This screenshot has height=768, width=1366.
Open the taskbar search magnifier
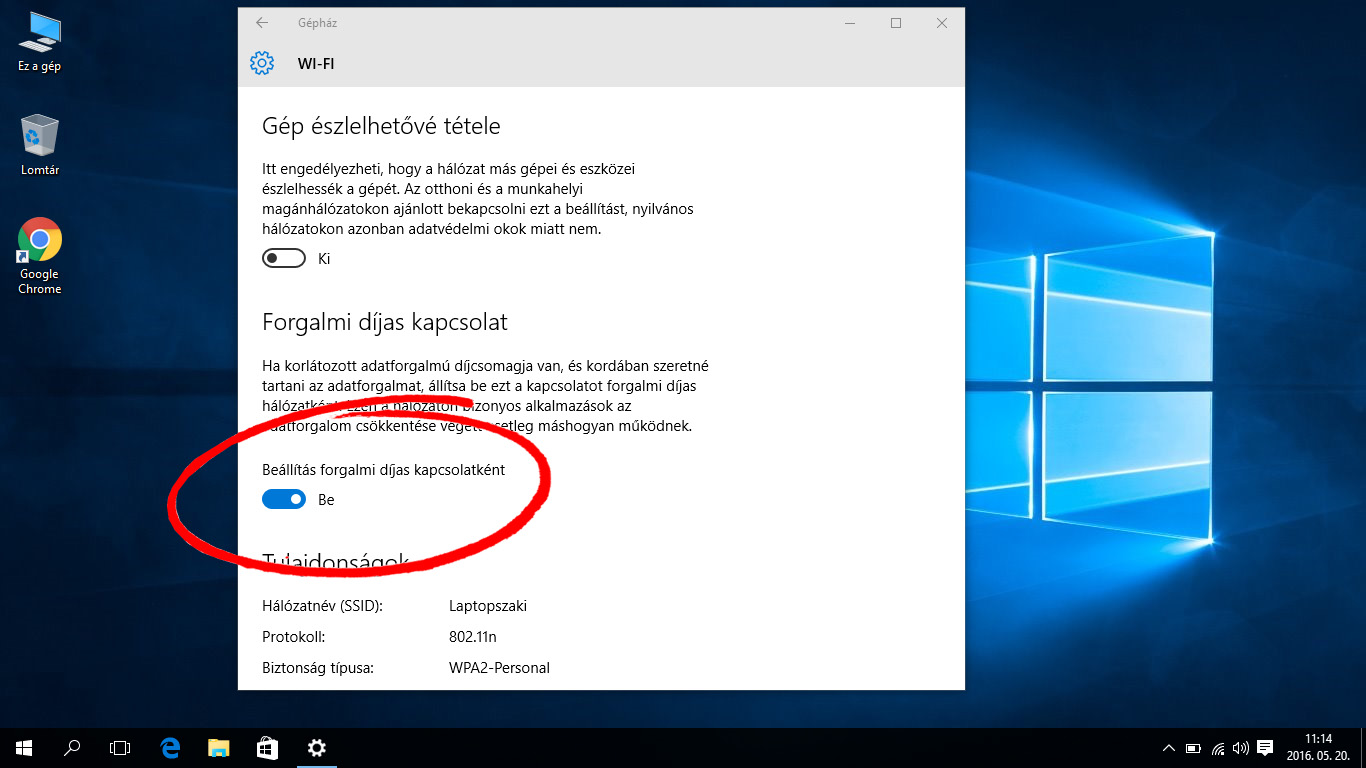(72, 747)
